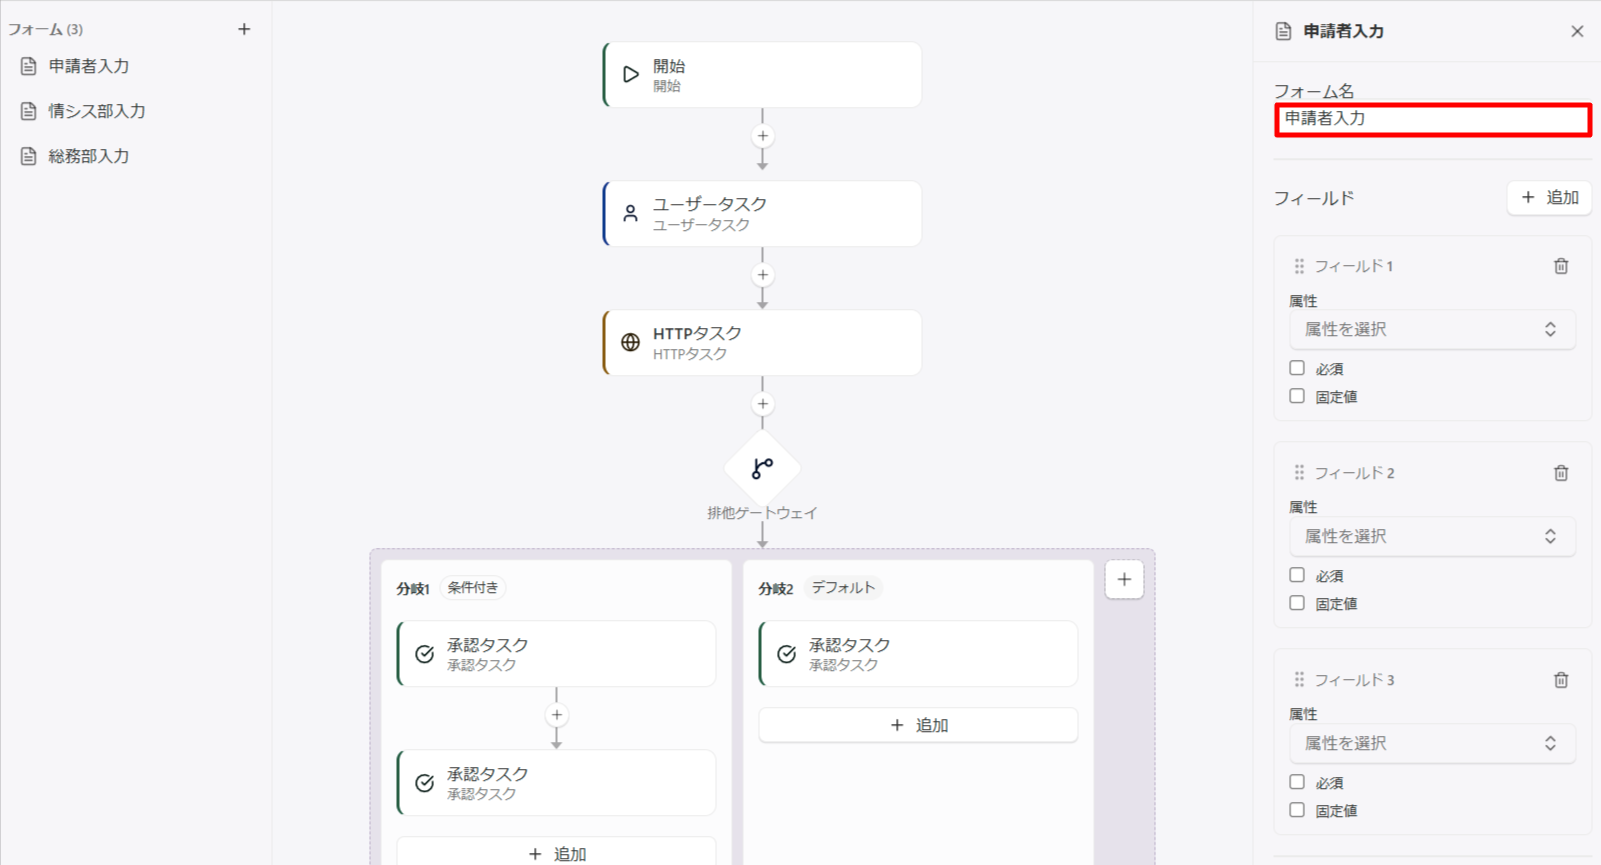Open 総務部入力 form in list
Image resolution: width=1601 pixels, height=865 pixels.
pyautogui.click(x=89, y=156)
